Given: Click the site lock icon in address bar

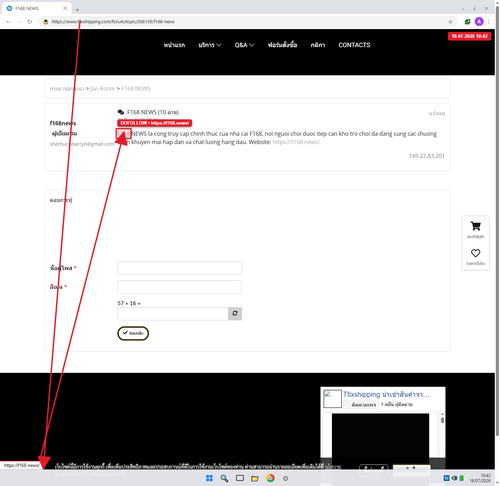Looking at the screenshot, I should coord(46,22).
